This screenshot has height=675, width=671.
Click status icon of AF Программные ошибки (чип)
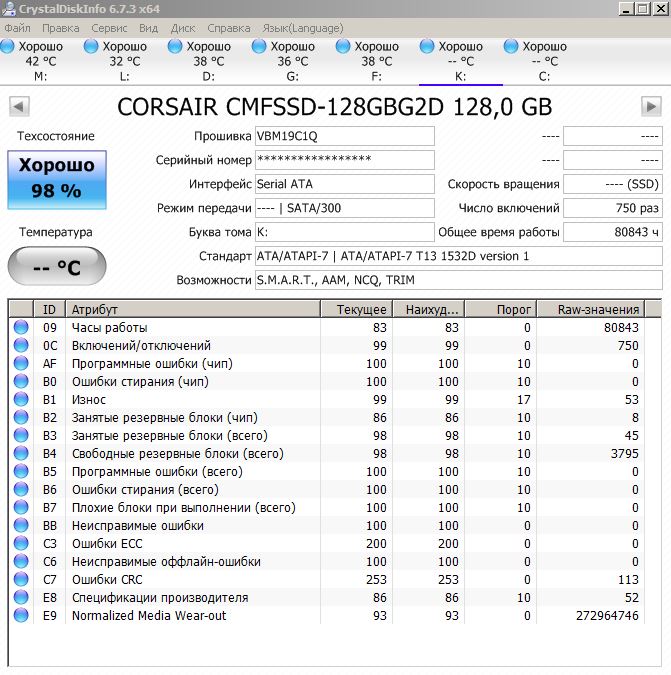tap(21, 363)
